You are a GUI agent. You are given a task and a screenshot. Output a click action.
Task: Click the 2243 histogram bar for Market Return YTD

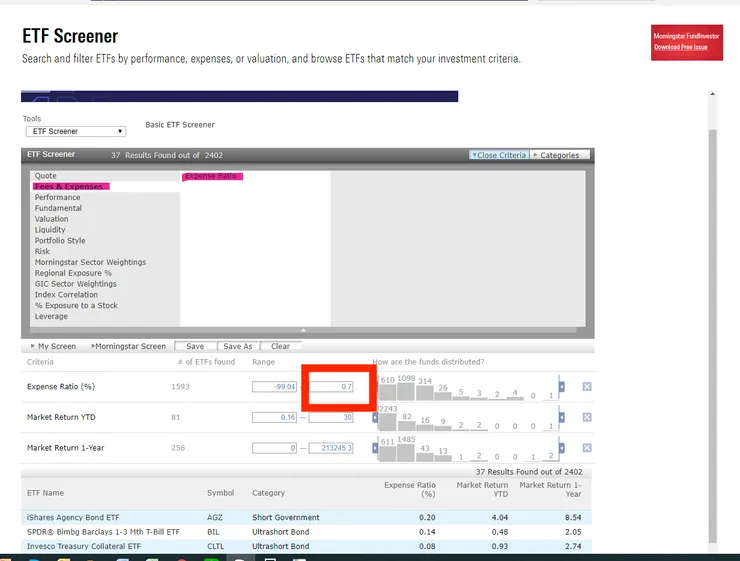pos(387,422)
